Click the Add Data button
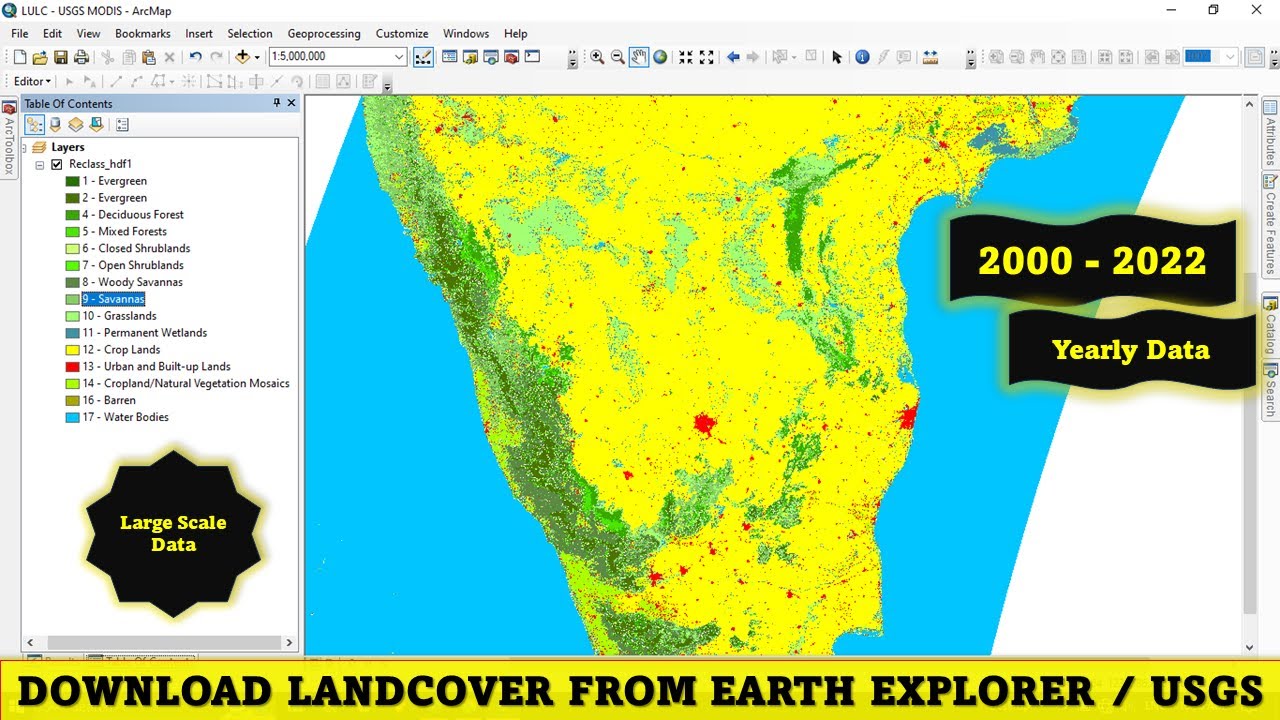 point(242,58)
